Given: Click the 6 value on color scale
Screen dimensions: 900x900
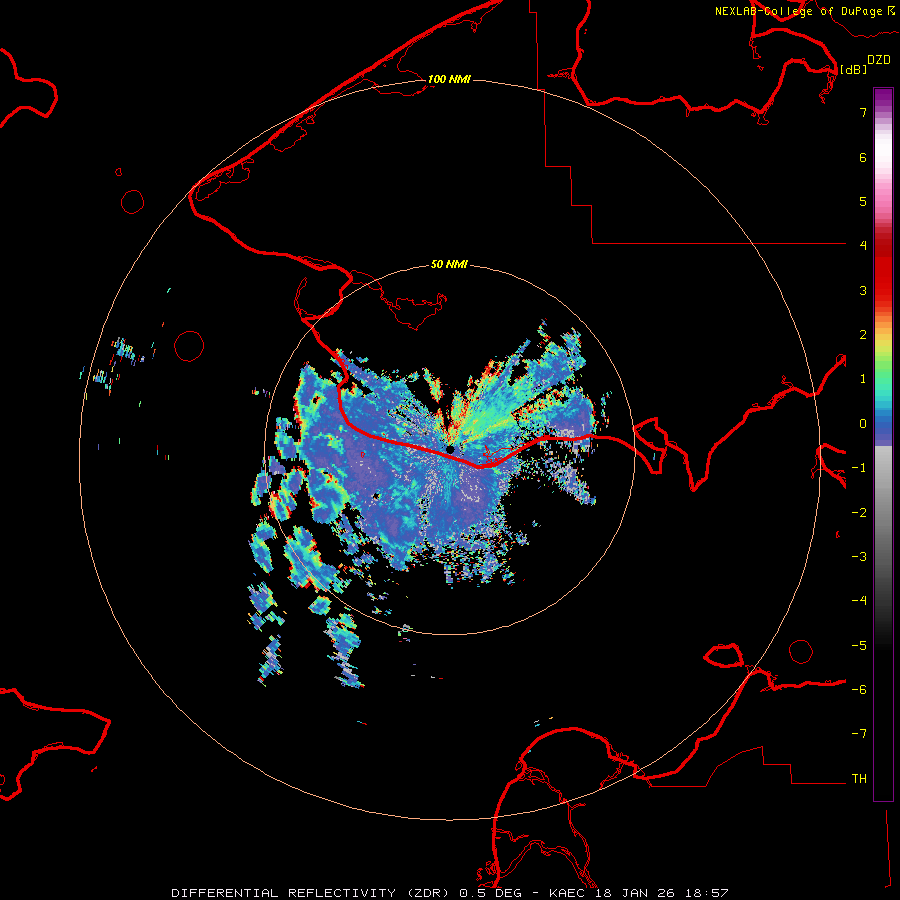Looking at the screenshot, I should point(863,157).
